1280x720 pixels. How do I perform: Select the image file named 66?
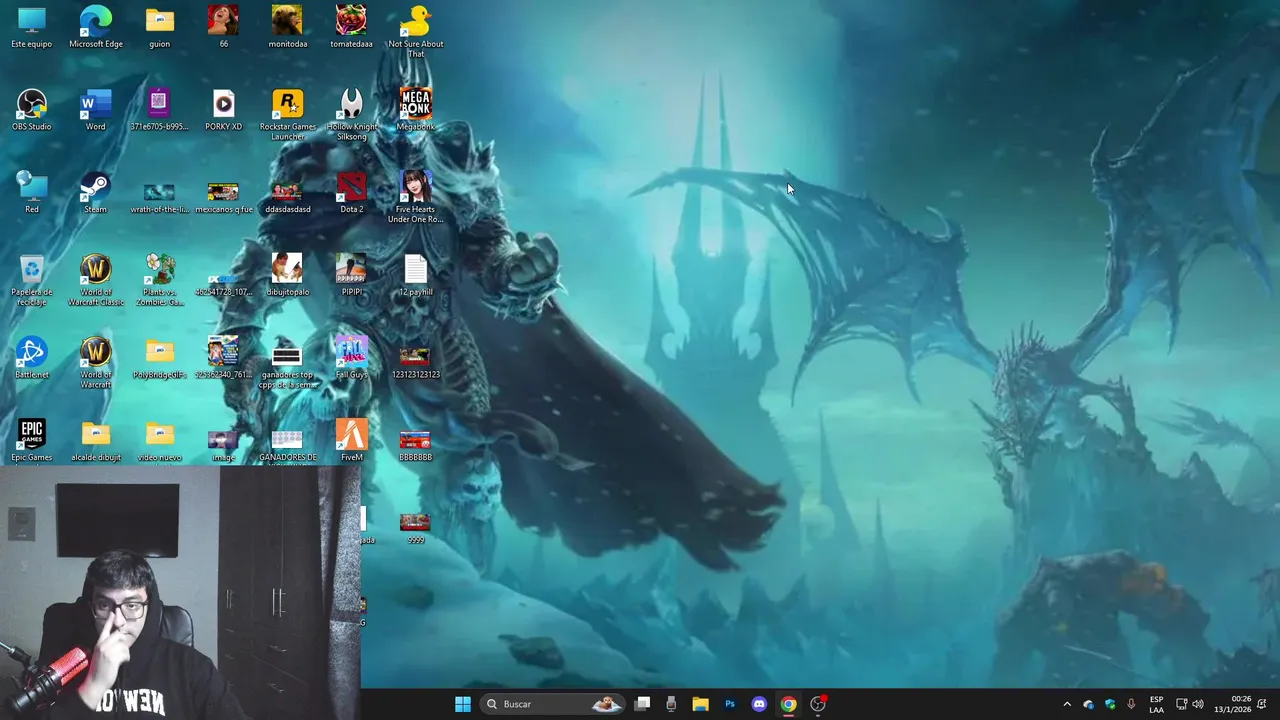click(223, 27)
